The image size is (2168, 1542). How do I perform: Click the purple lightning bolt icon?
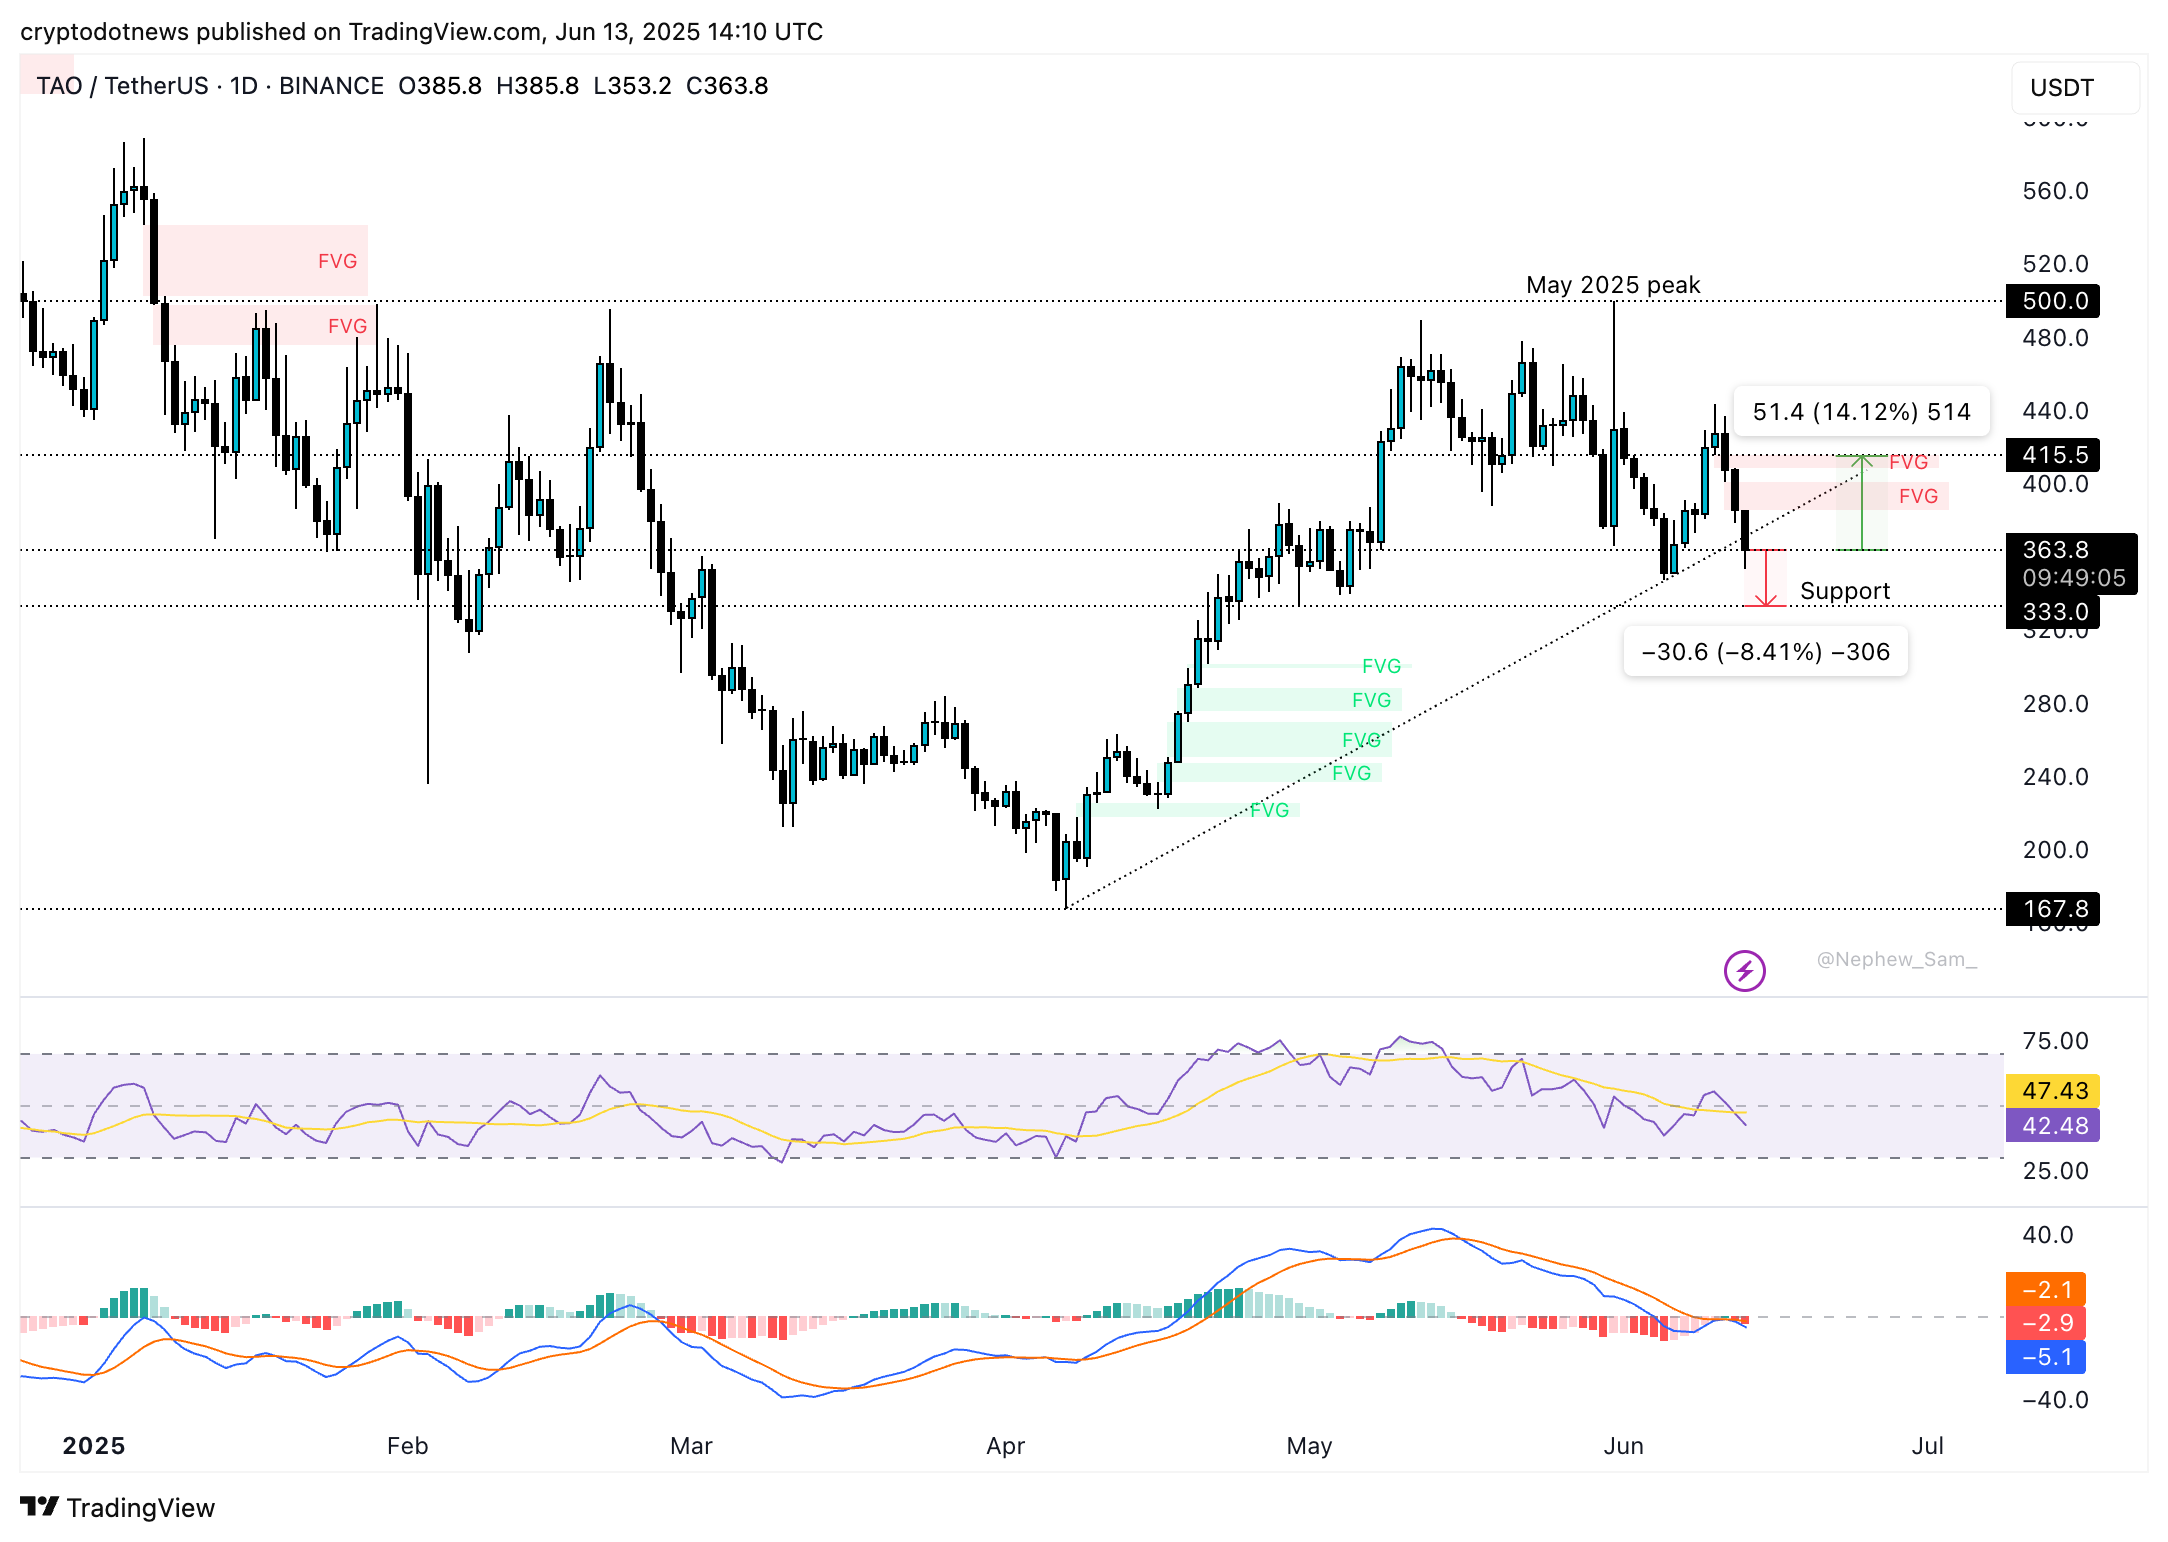[1744, 970]
